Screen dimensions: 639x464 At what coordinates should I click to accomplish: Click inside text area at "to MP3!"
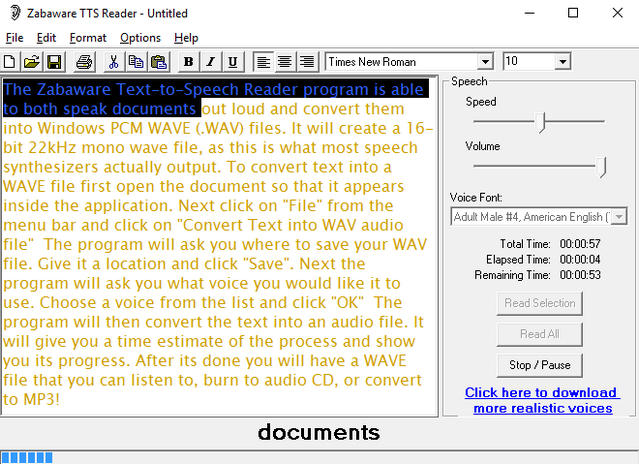point(31,399)
